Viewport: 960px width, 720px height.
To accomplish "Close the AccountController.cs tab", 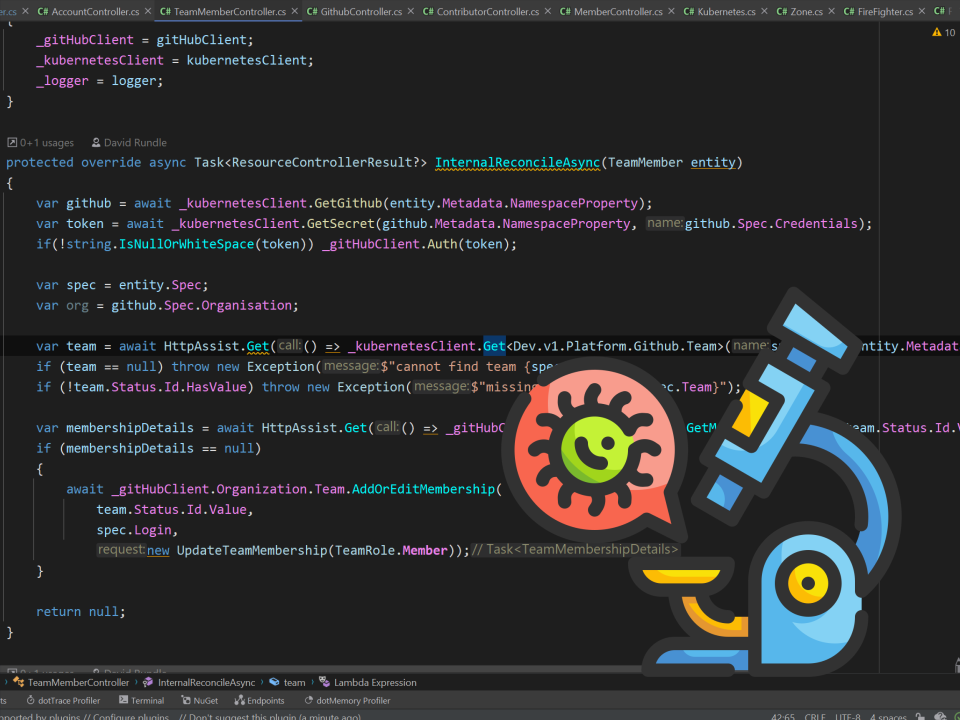I will 148,11.
